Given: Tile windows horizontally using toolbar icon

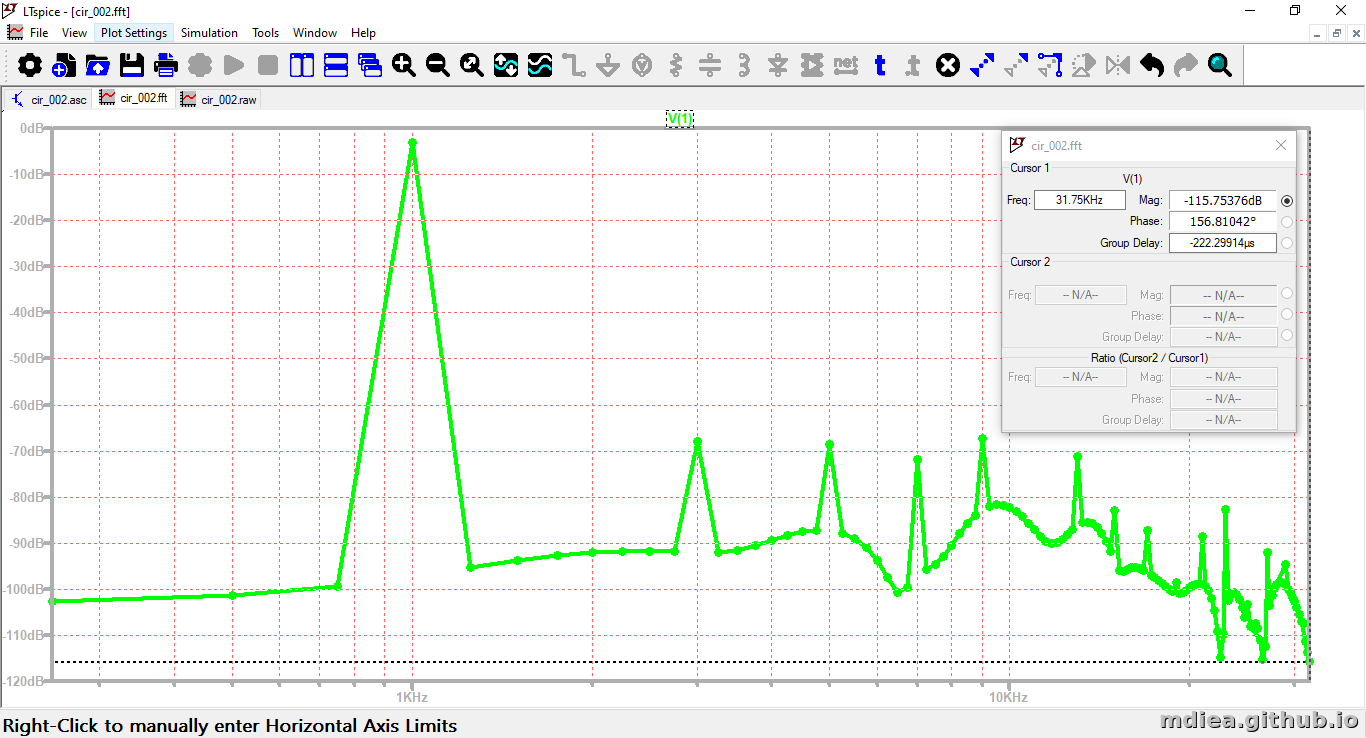Looking at the screenshot, I should [x=336, y=66].
